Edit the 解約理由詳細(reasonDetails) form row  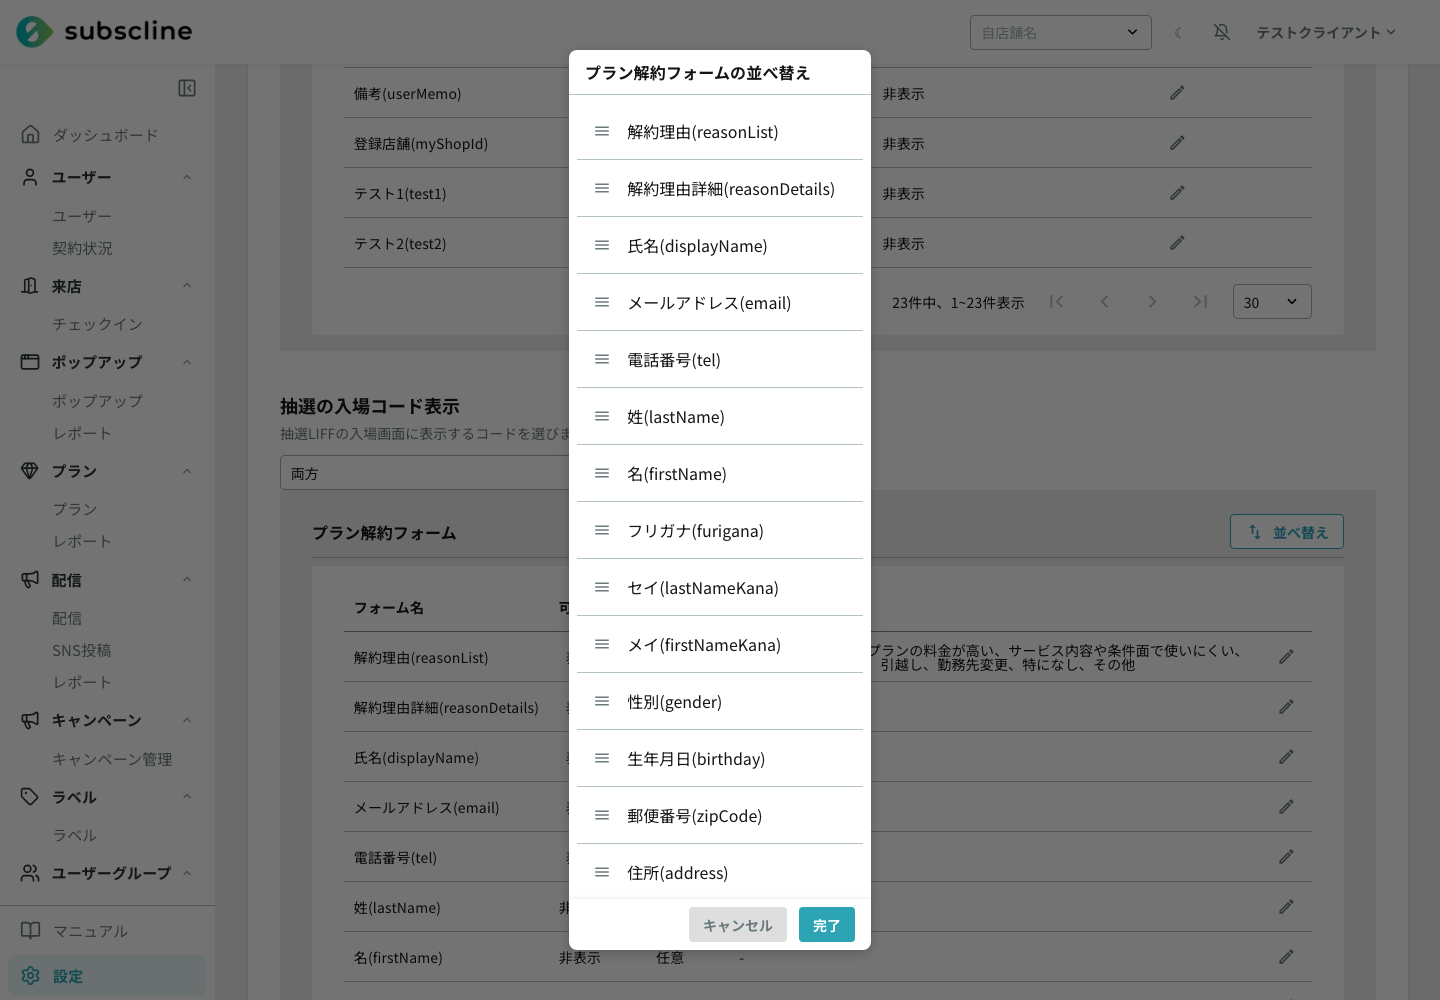point(1286,707)
